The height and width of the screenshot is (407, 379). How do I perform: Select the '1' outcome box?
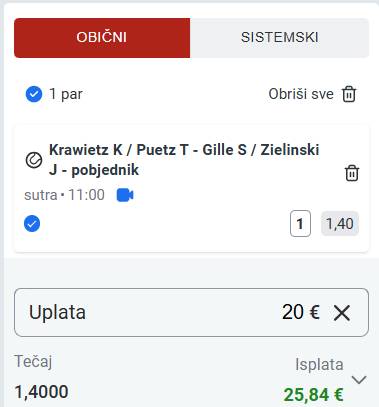300,223
